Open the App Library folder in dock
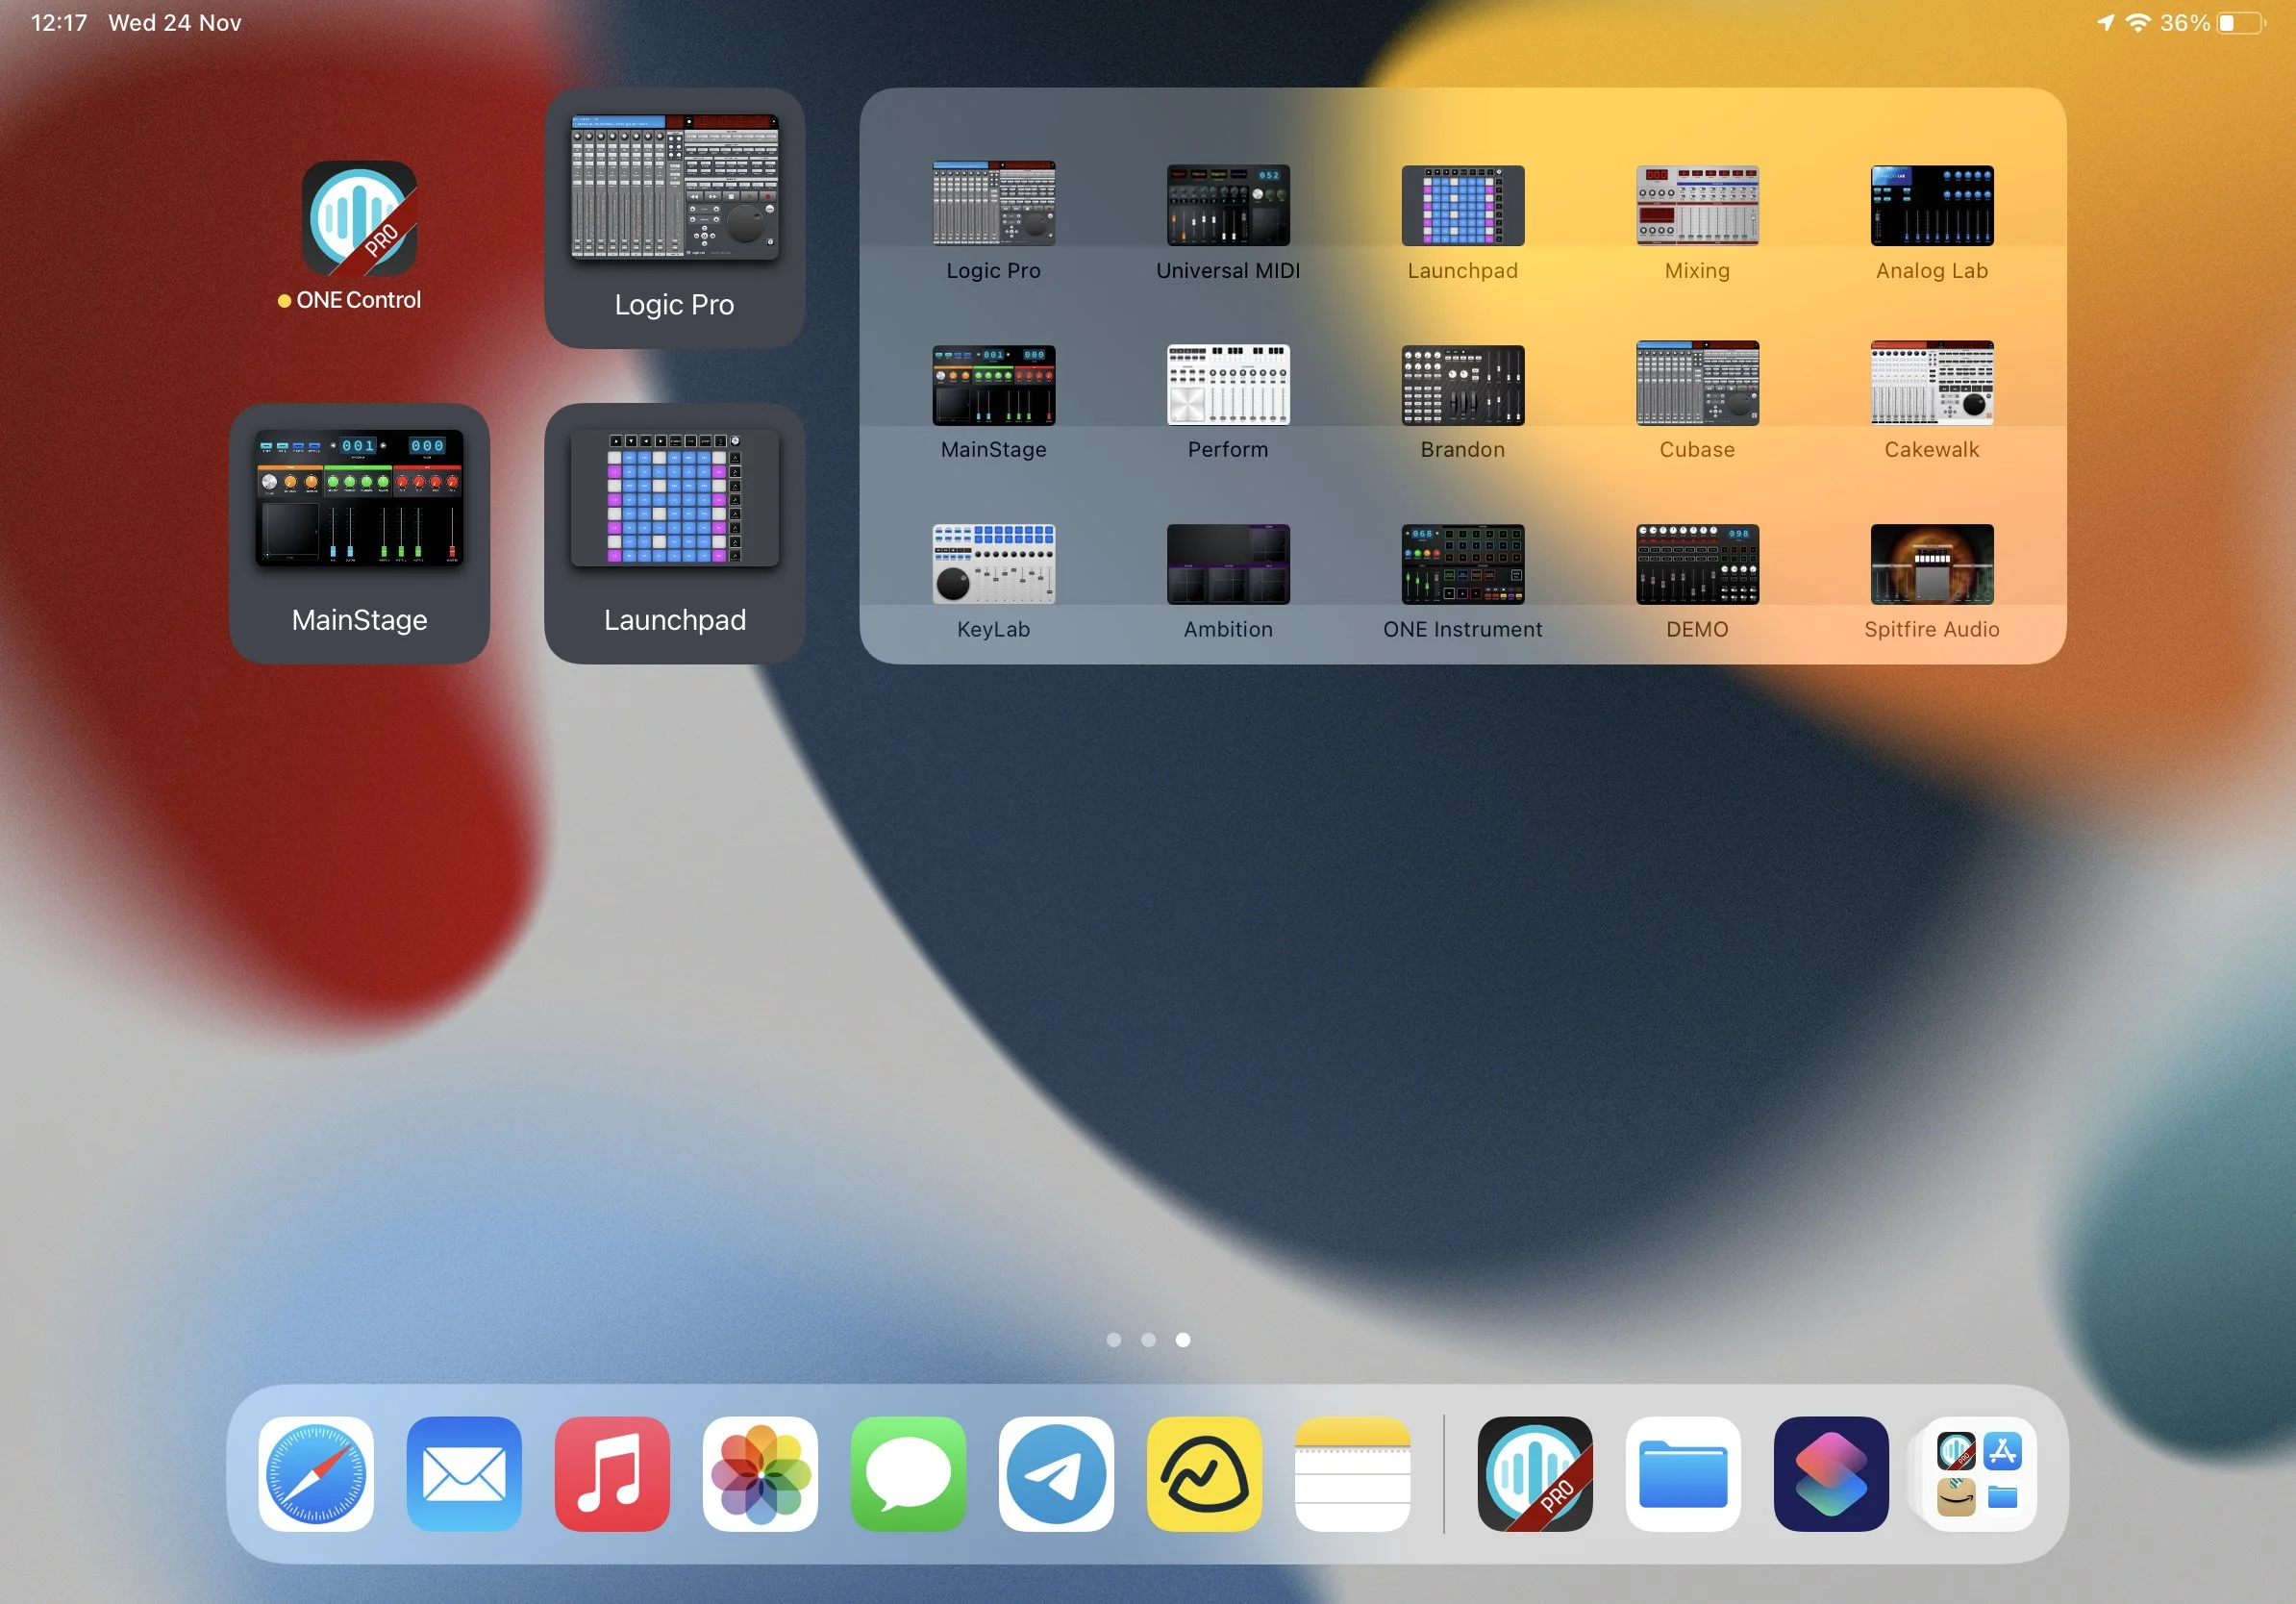 click(1978, 1474)
